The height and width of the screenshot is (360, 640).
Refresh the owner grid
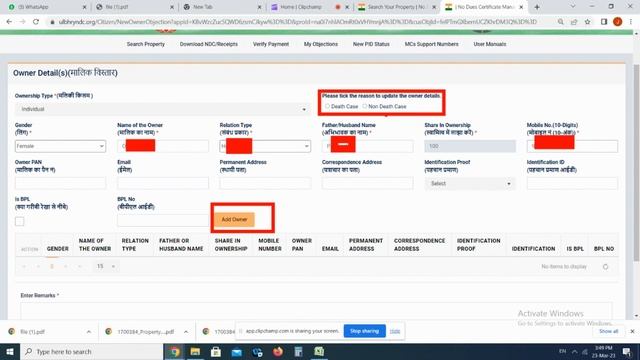pos(605,267)
